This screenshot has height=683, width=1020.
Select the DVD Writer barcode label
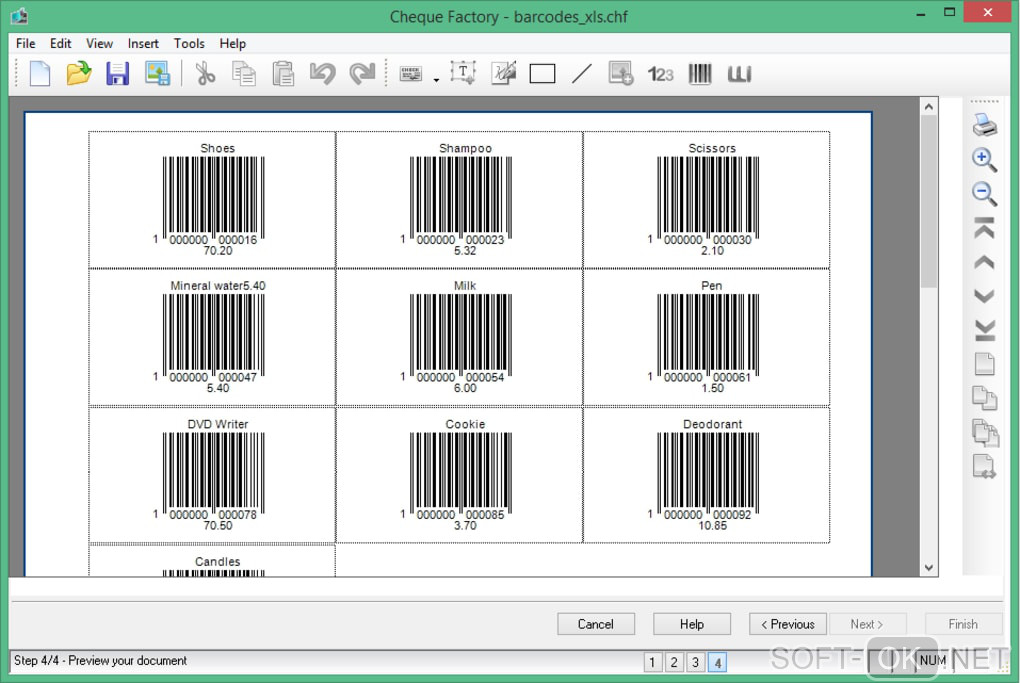(x=212, y=474)
